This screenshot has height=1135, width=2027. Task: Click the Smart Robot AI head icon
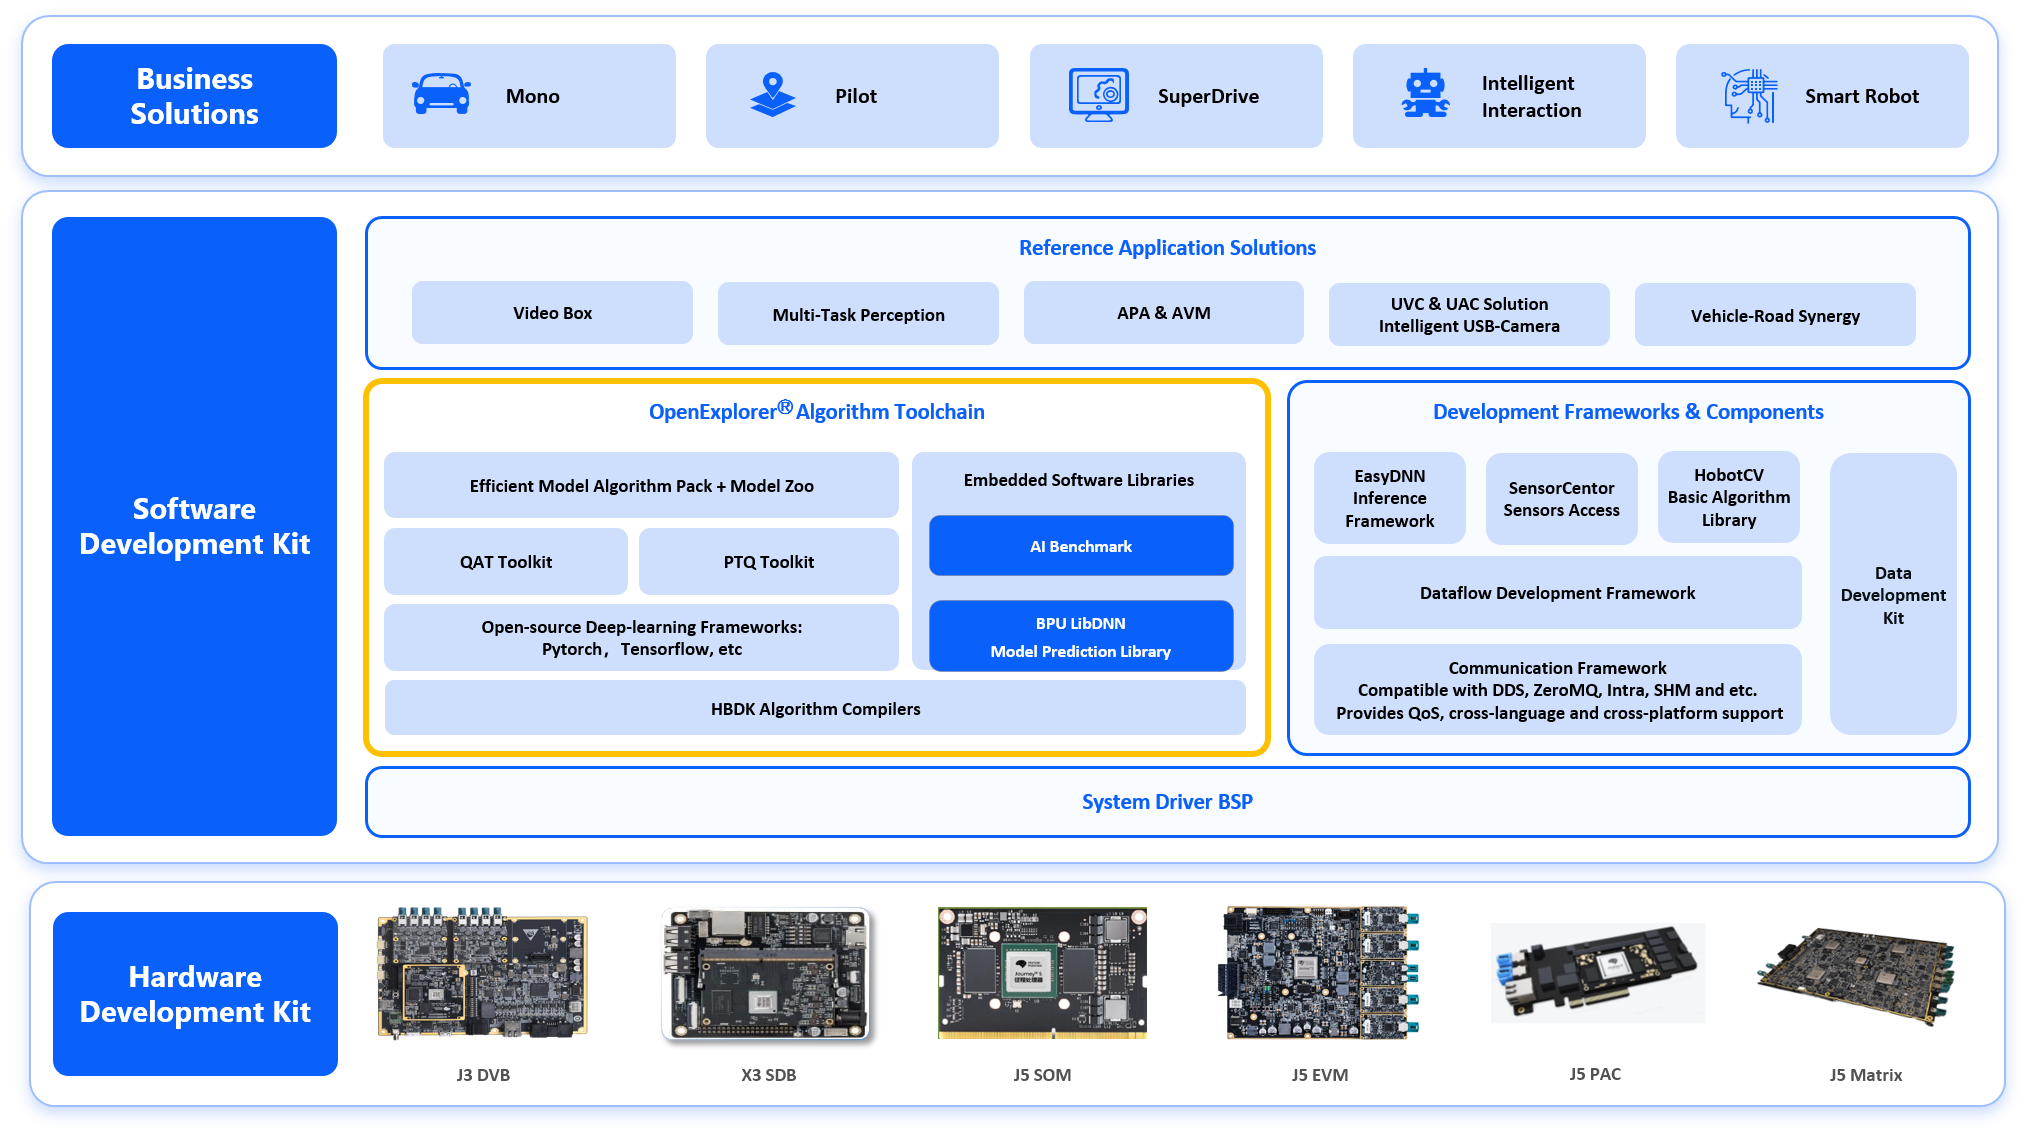[x=1748, y=96]
